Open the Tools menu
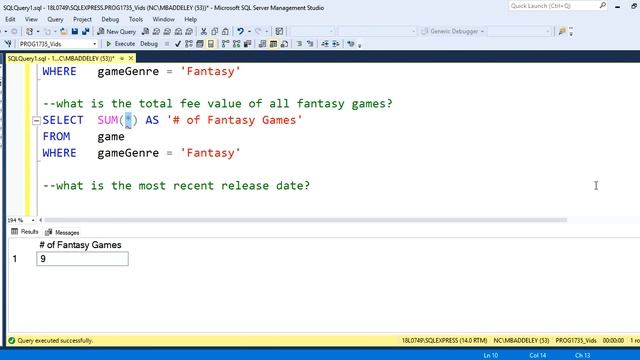The height and width of the screenshot is (360, 640). 136,19
